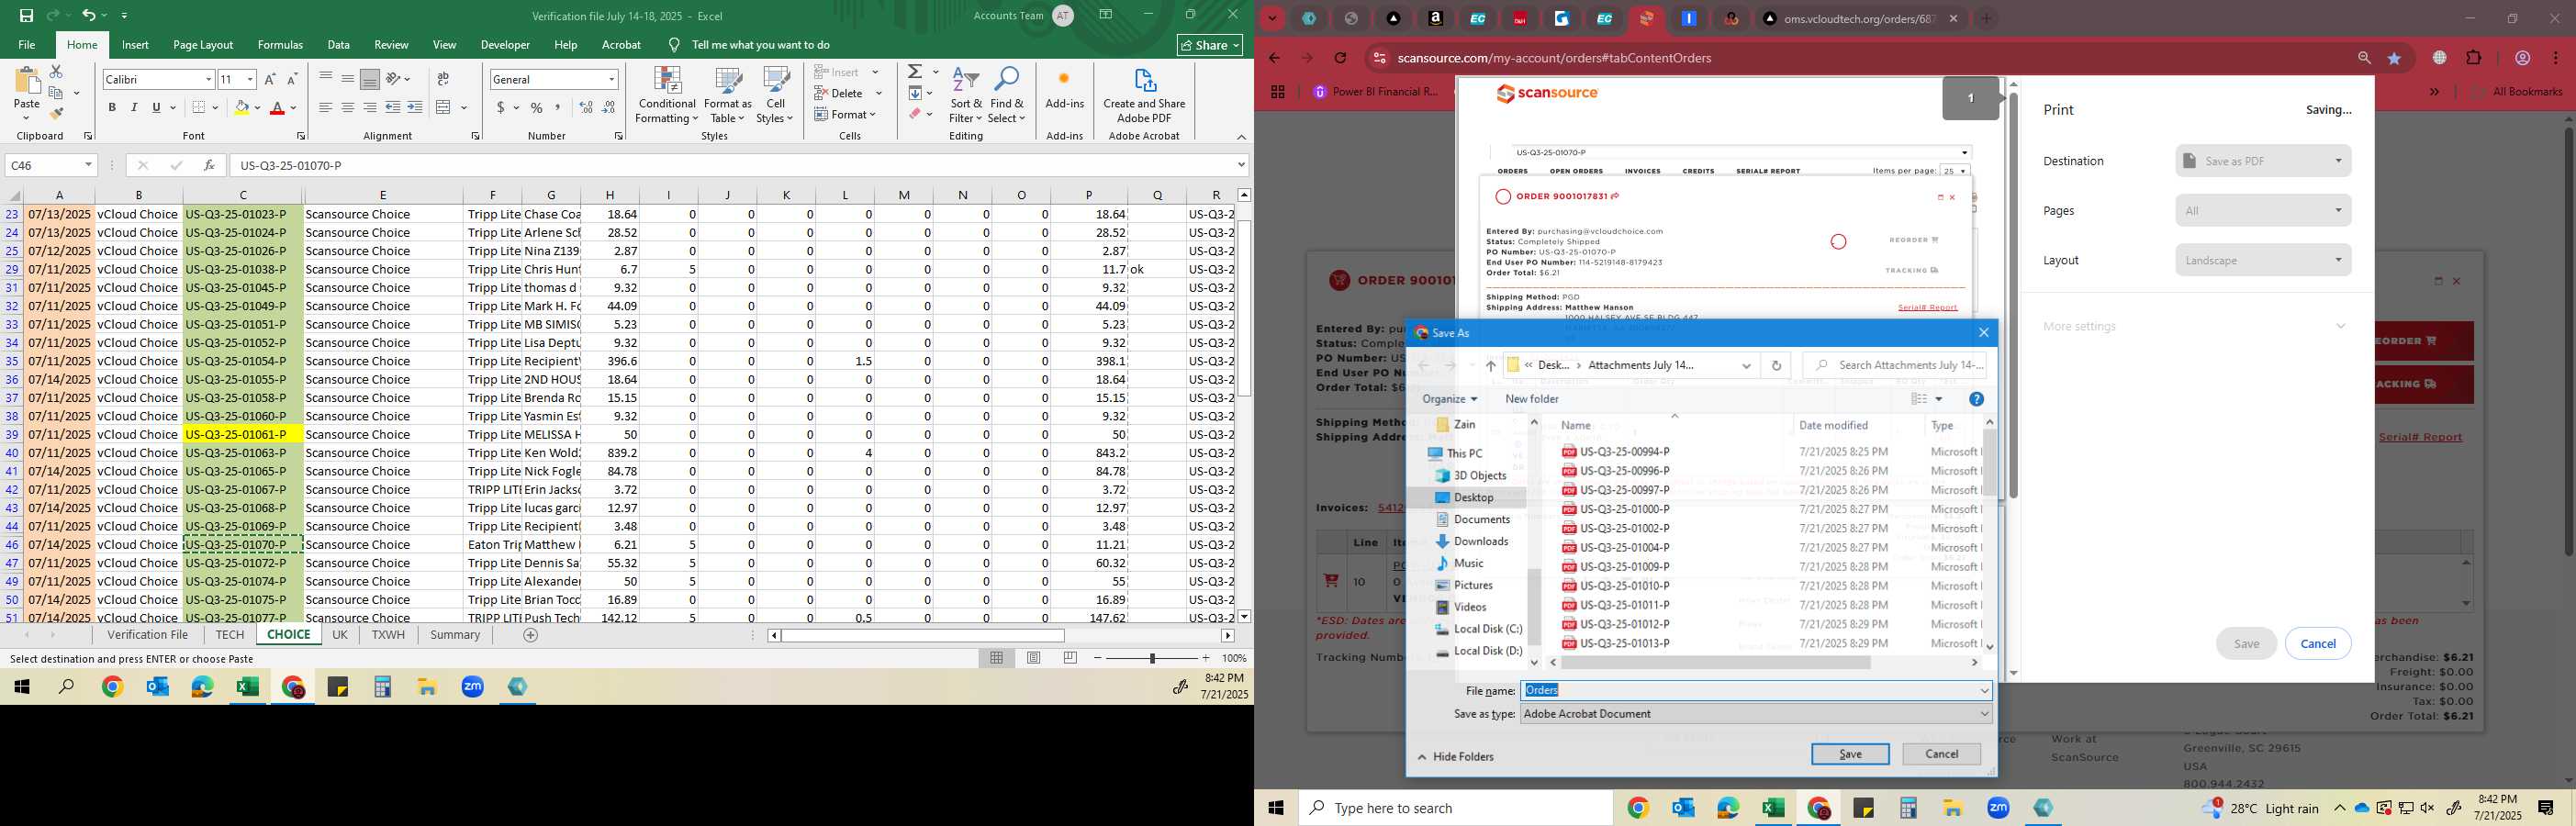Click Cancel in Chrome Print panel
This screenshot has height=826, width=2576.
[2317, 644]
